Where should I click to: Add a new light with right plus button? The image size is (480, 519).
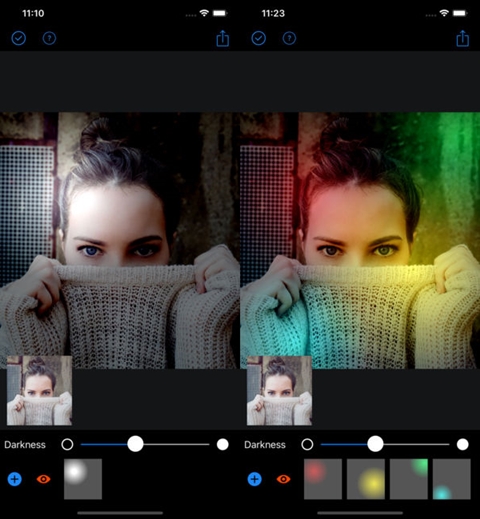point(255,479)
